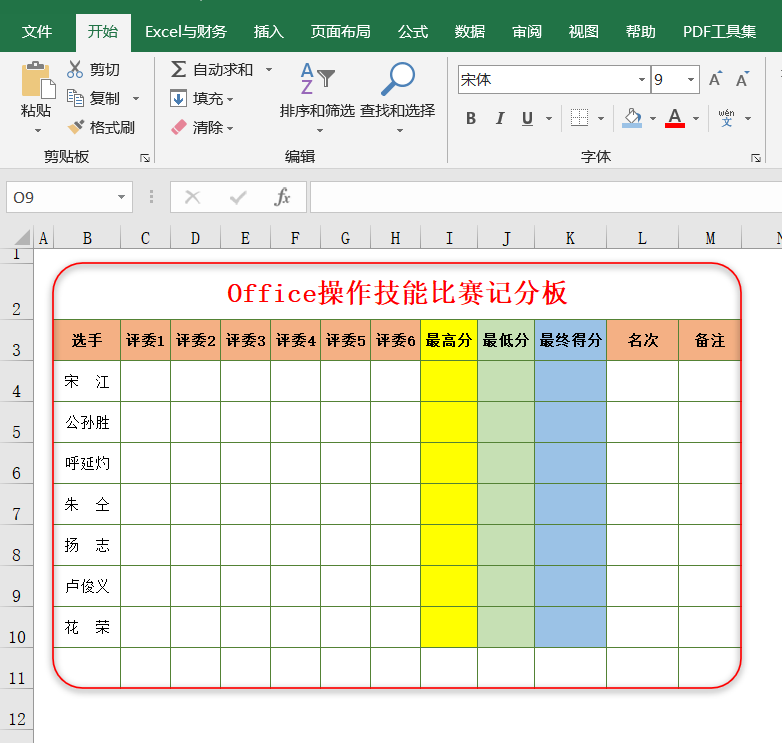Open the Name Box dropdown arrow
This screenshot has width=782, height=743.
tap(122, 197)
